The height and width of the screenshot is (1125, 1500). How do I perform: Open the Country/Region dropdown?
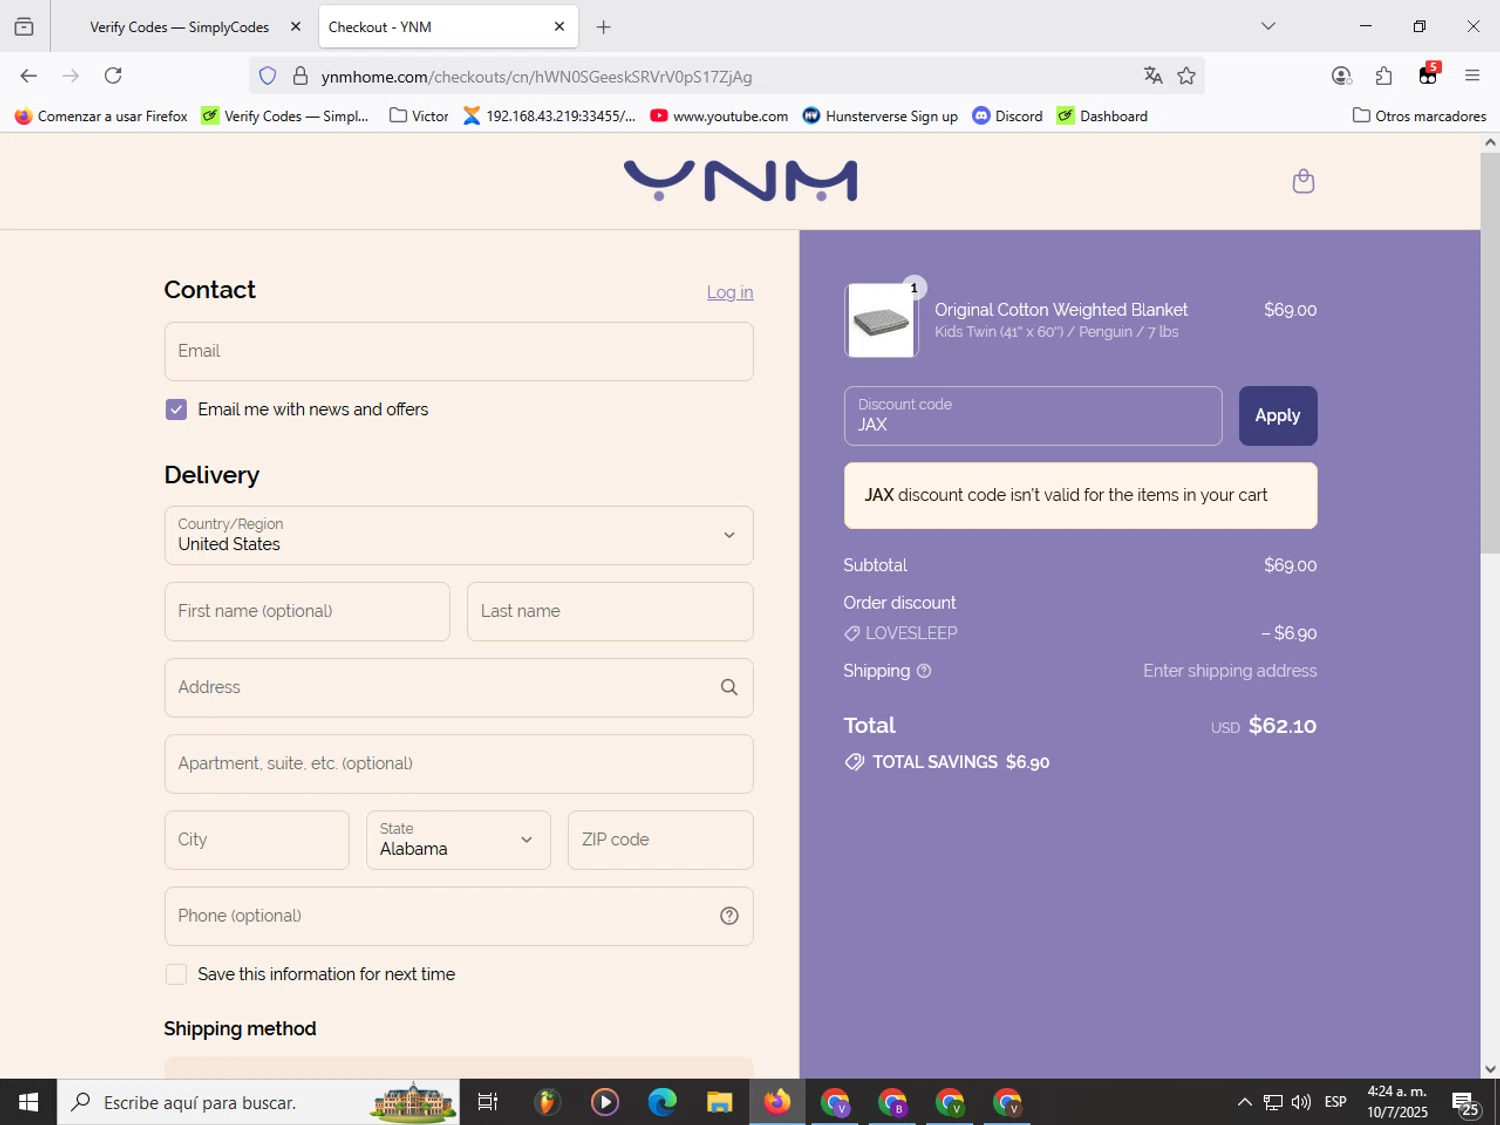coord(459,535)
